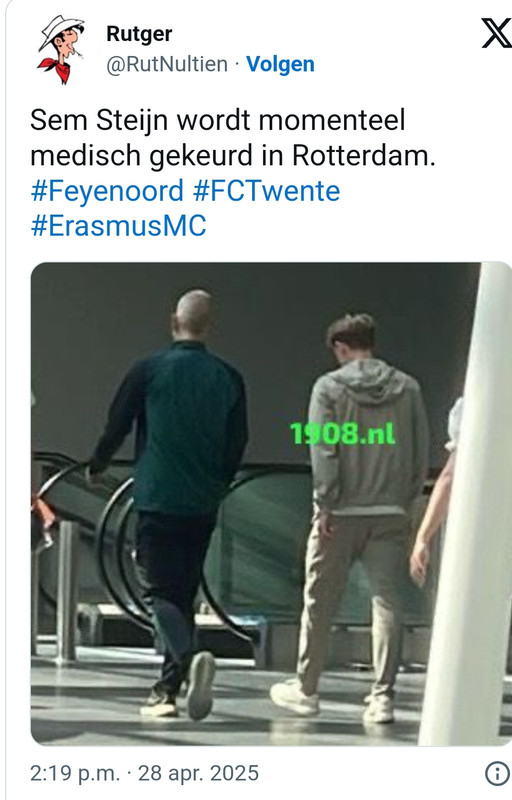
Task: Click the 2:19 p.m. time text
Action: (x=75, y=773)
